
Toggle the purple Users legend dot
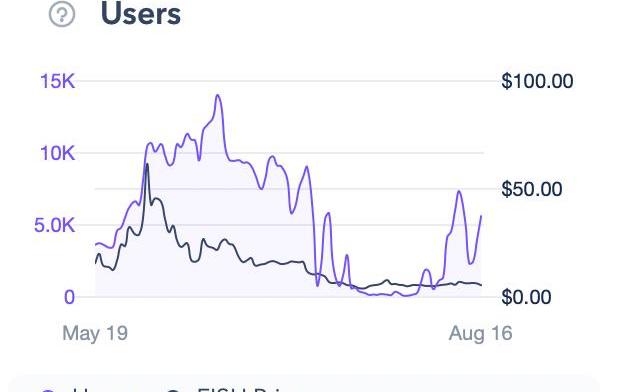point(49,390)
